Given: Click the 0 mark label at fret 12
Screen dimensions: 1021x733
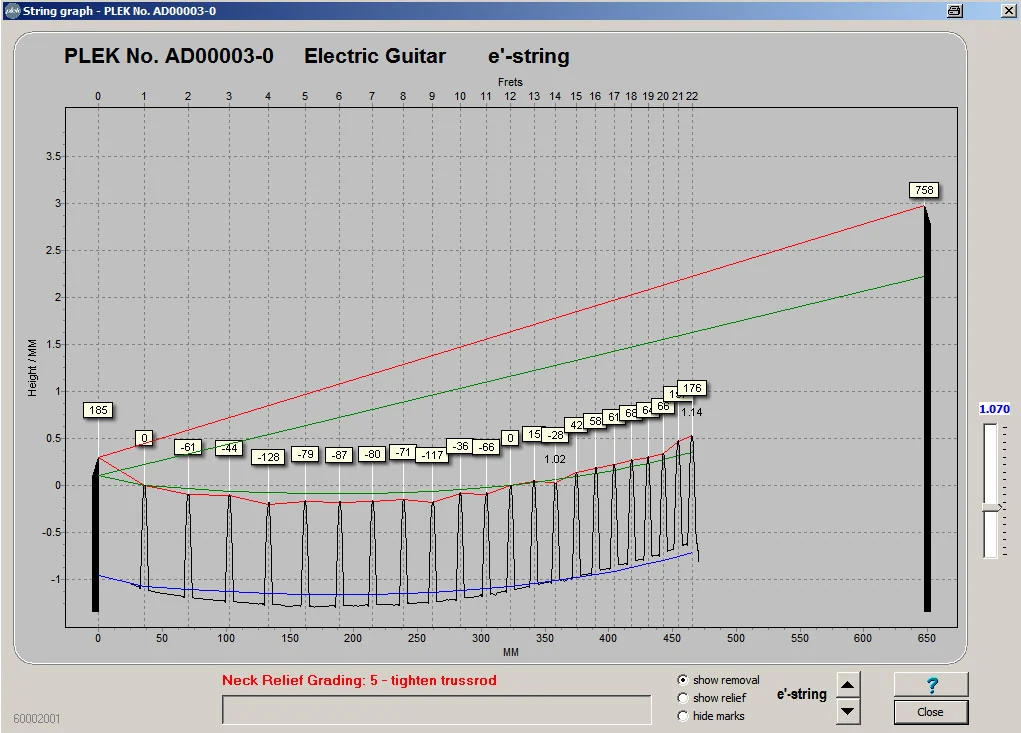Looking at the screenshot, I should [x=510, y=438].
